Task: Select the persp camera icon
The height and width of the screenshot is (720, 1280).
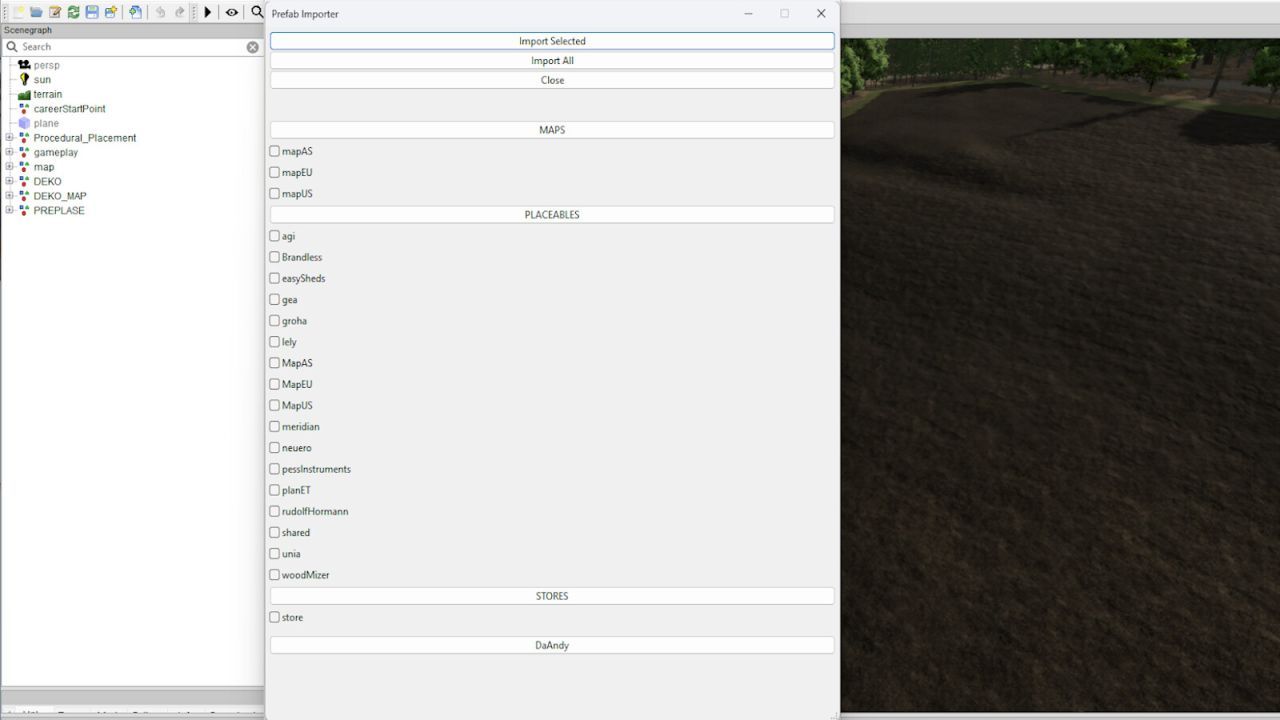Action: [x=23, y=64]
